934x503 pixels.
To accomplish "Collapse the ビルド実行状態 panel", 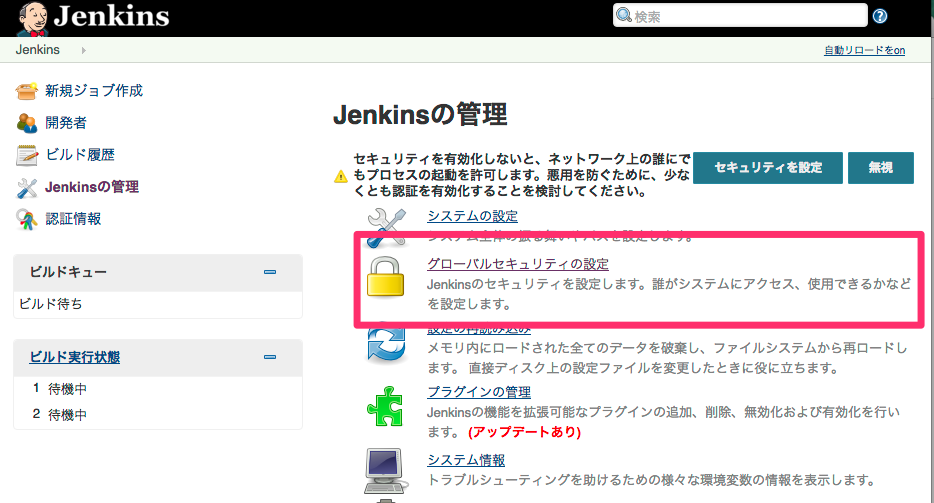I will pos(270,357).
